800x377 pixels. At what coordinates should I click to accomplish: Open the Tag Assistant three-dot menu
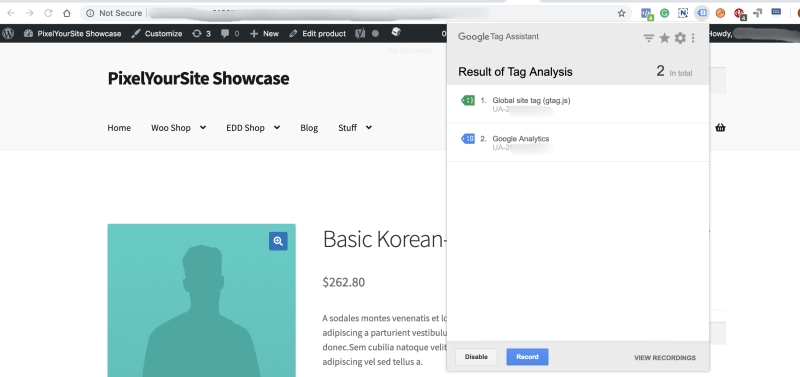[x=693, y=38]
